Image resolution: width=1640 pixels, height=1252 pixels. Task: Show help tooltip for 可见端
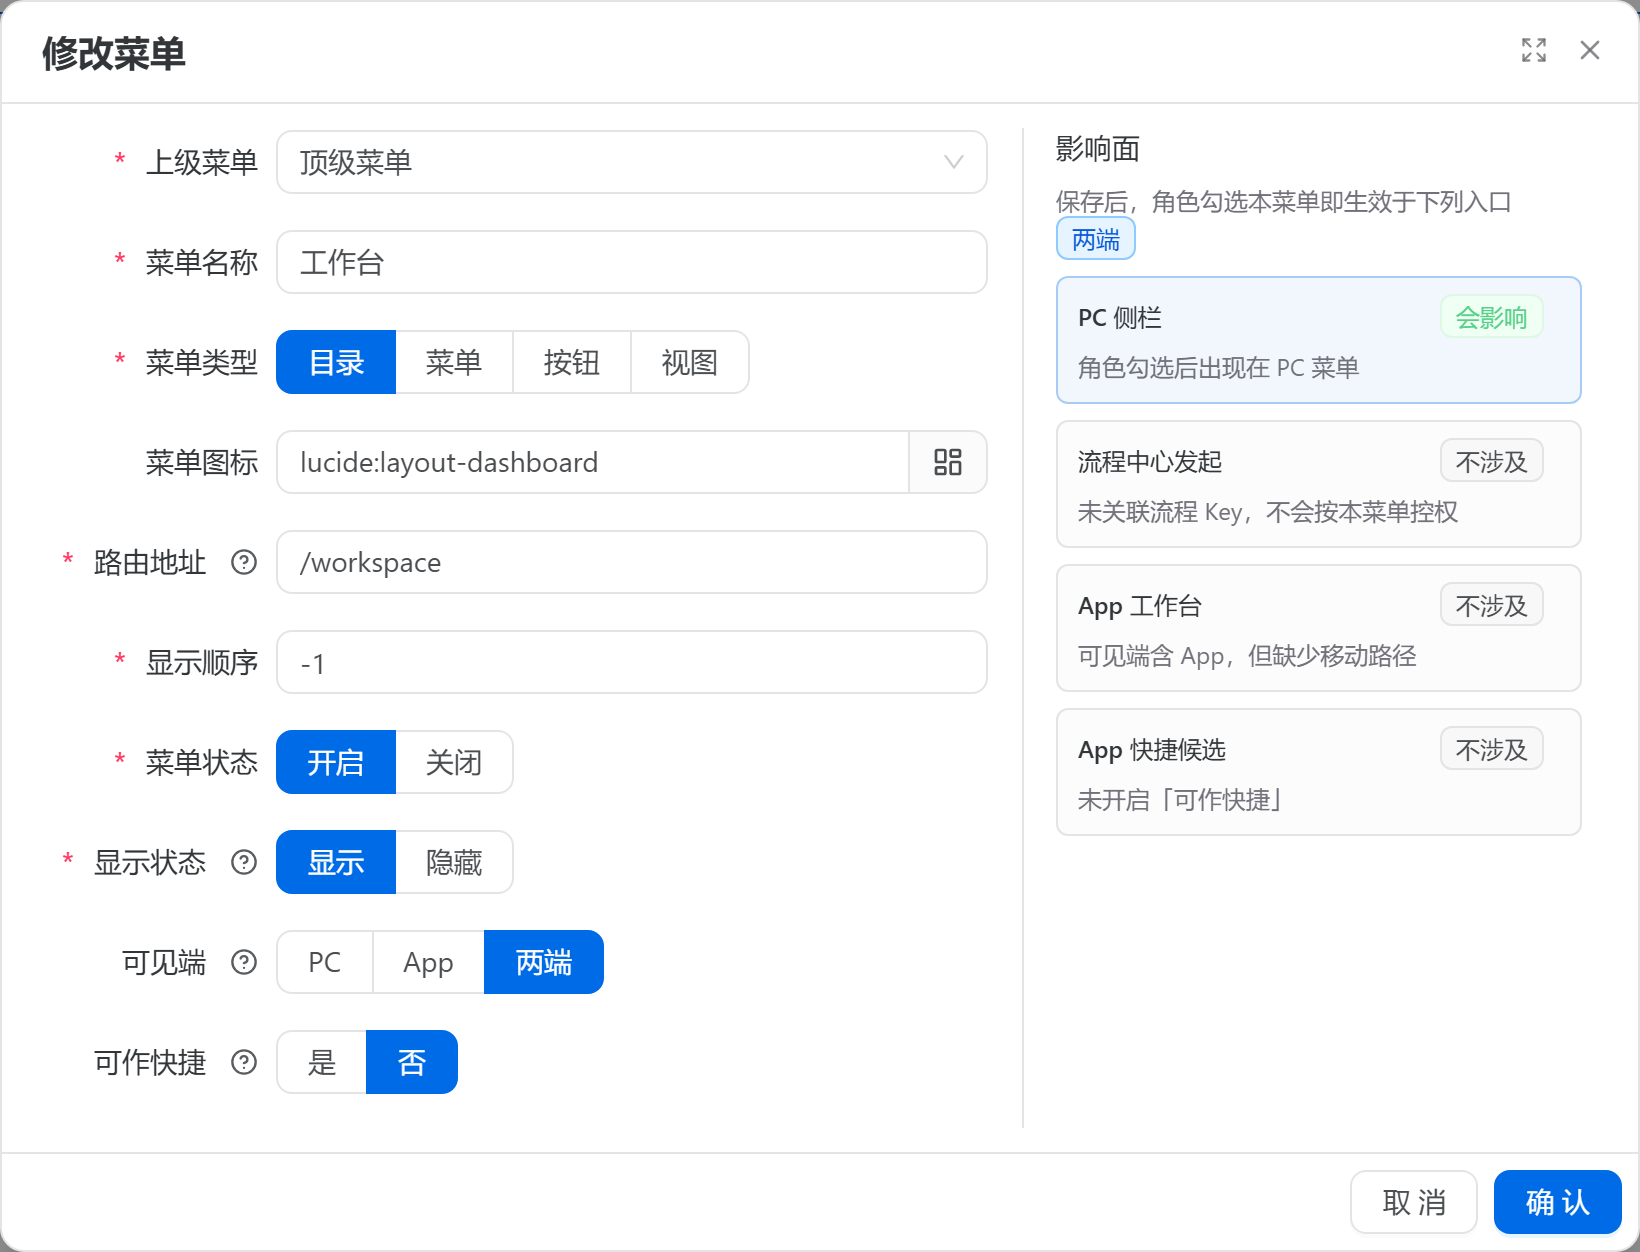(244, 962)
